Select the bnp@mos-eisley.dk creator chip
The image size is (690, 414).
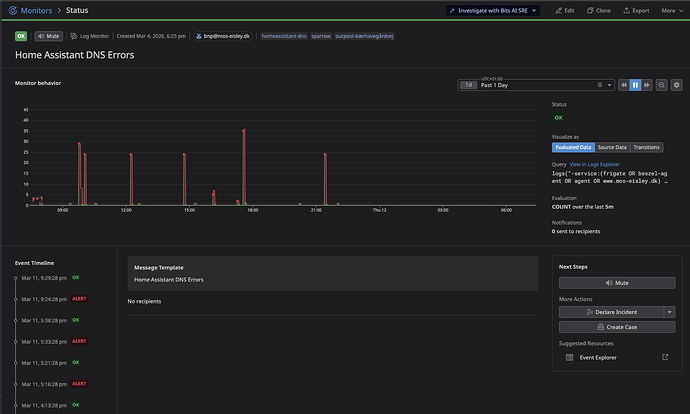223,36
